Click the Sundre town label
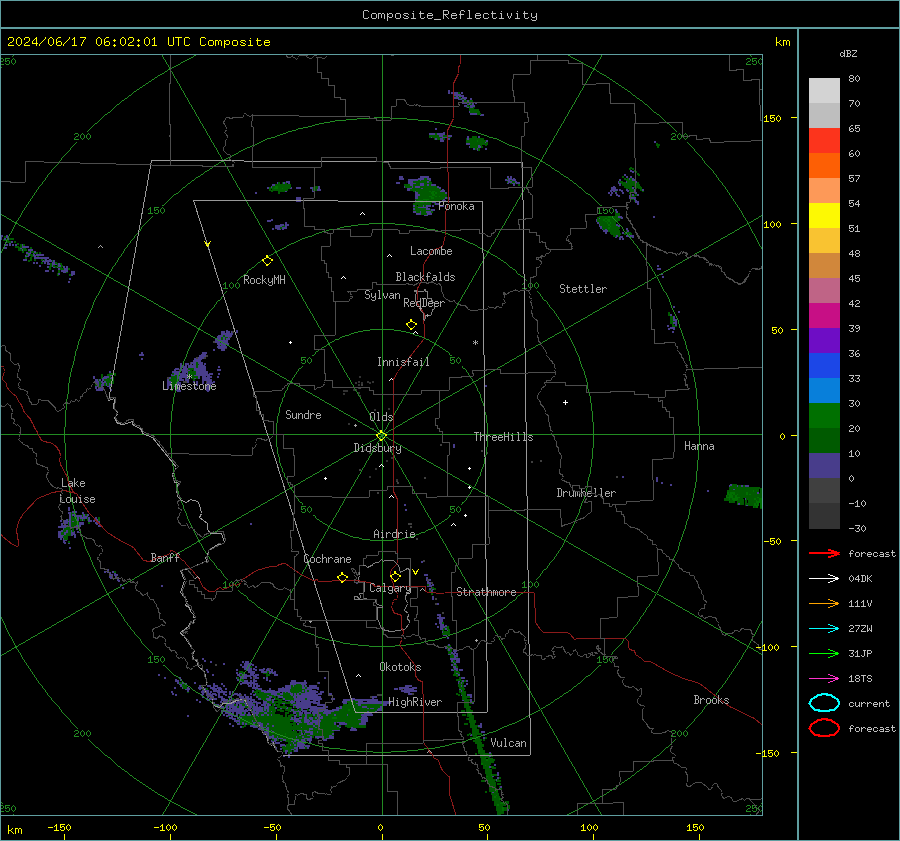This screenshot has height=841, width=900. click(303, 414)
